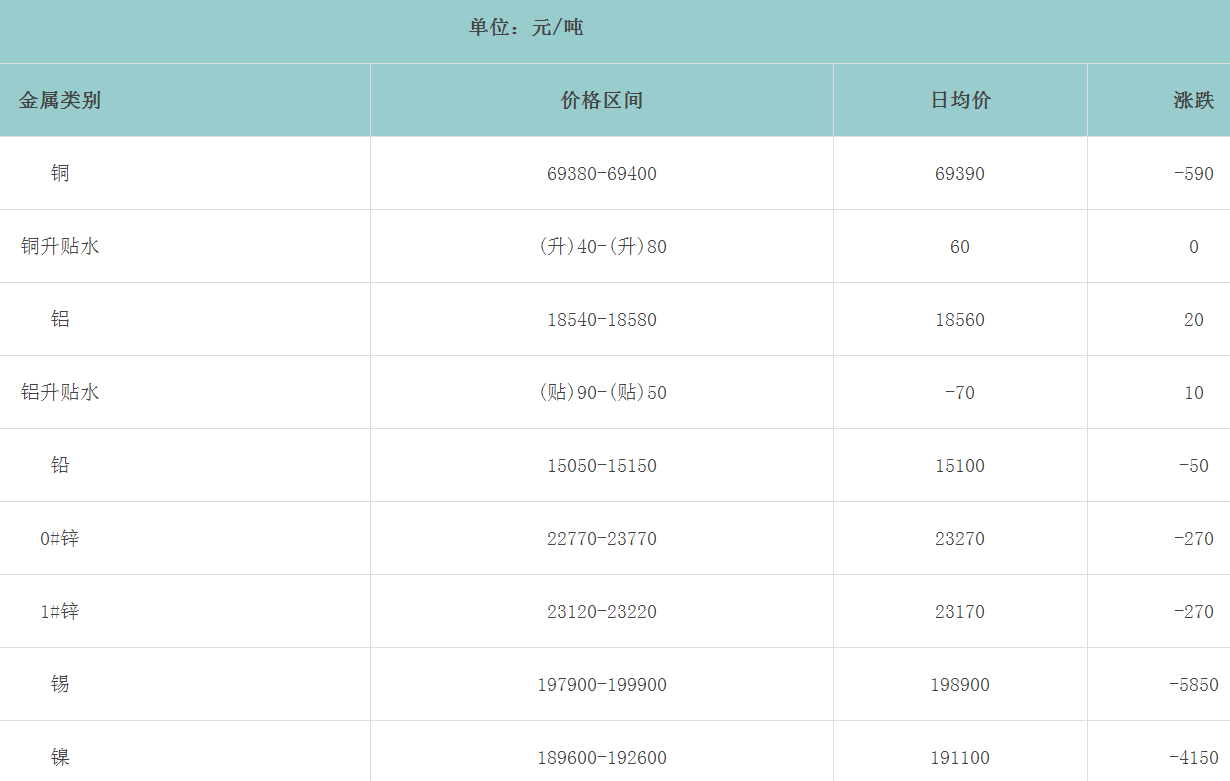Click the 金属类别 column header
Image resolution: width=1230 pixels, height=781 pixels.
tap(60, 100)
